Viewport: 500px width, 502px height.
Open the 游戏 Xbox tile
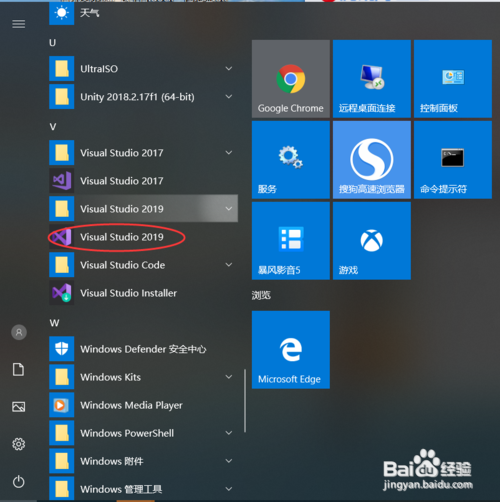tap(372, 241)
